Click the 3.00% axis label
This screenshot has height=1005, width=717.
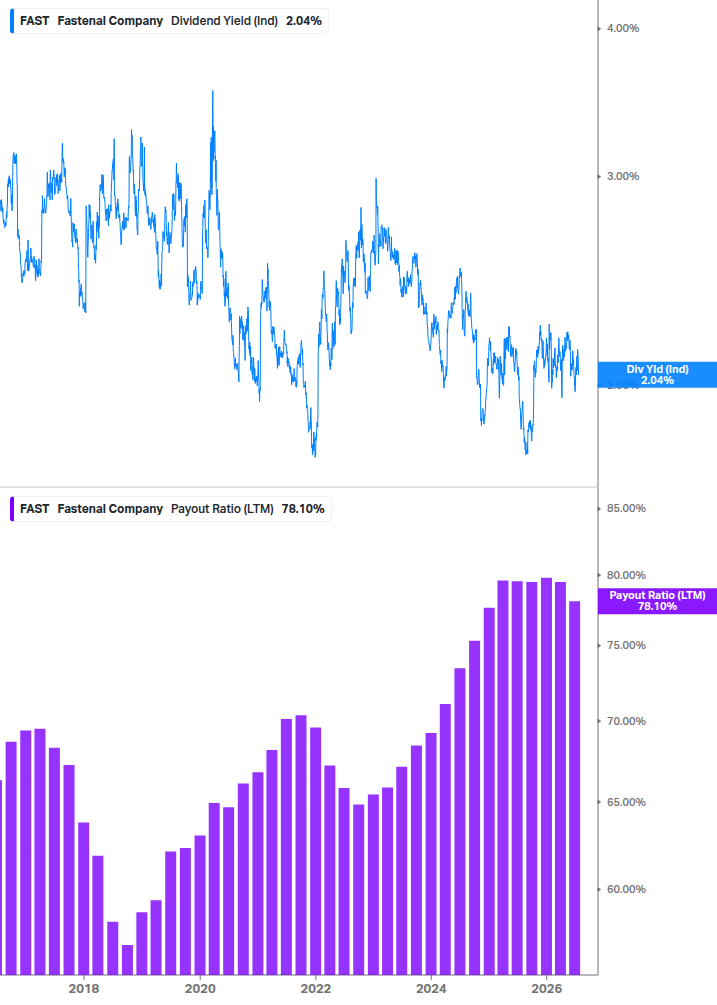point(623,176)
